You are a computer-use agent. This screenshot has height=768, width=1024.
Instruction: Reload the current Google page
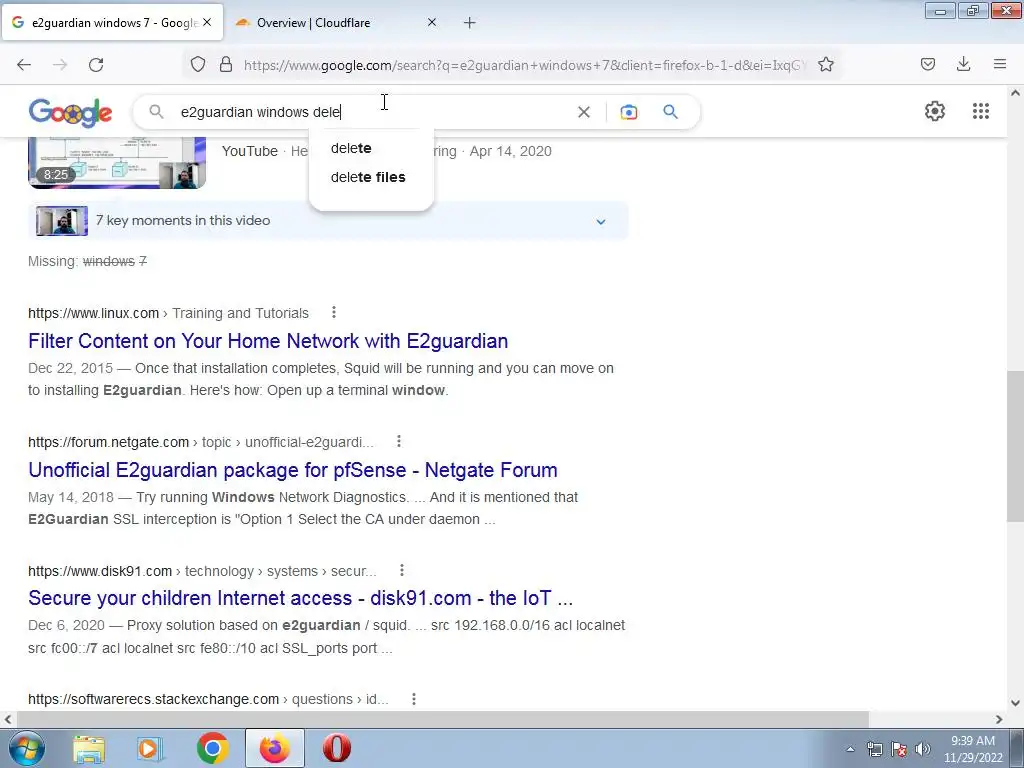96,65
